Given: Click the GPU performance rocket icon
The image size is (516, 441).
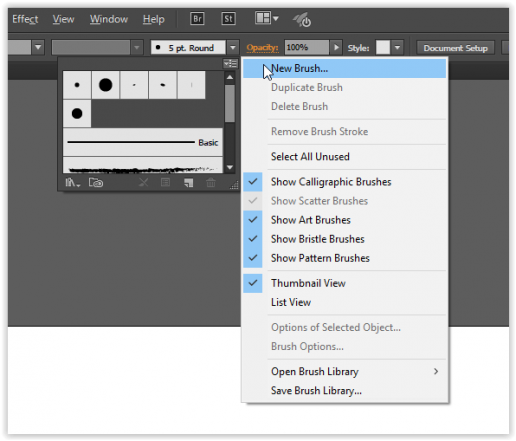Looking at the screenshot, I should (302, 20).
